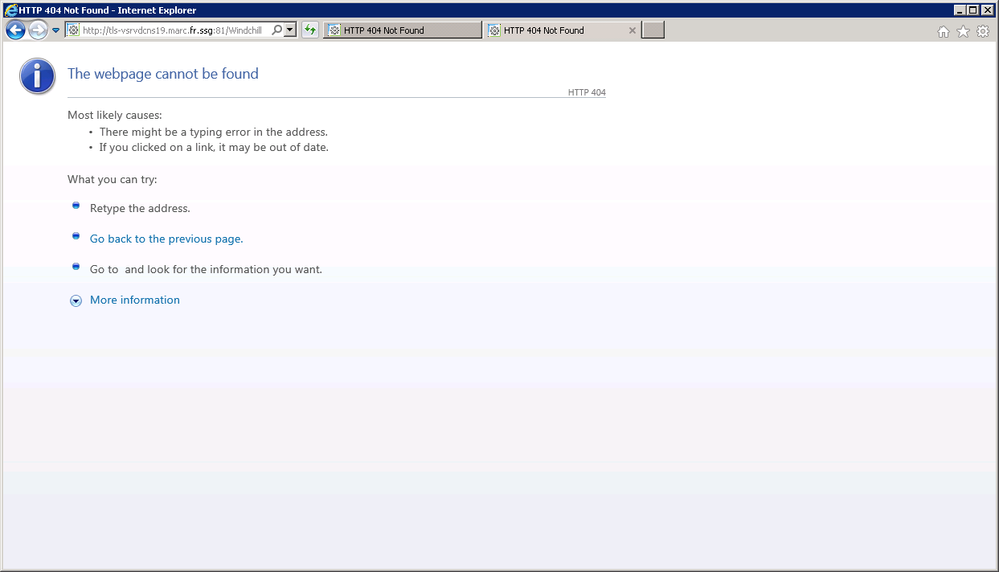Switch to first HTTP 404 Not Found tab
This screenshot has width=999, height=572.
click(403, 30)
